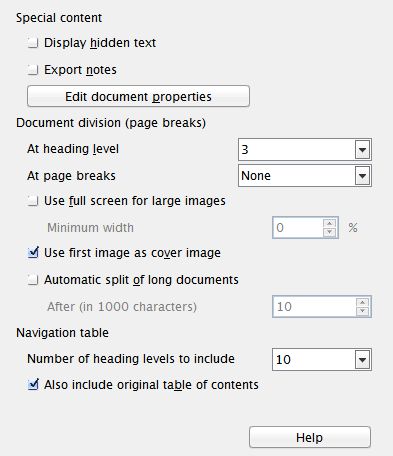Decrease the After characters value with down arrow
Screen dimensions: 393x456
(x=362, y=311)
